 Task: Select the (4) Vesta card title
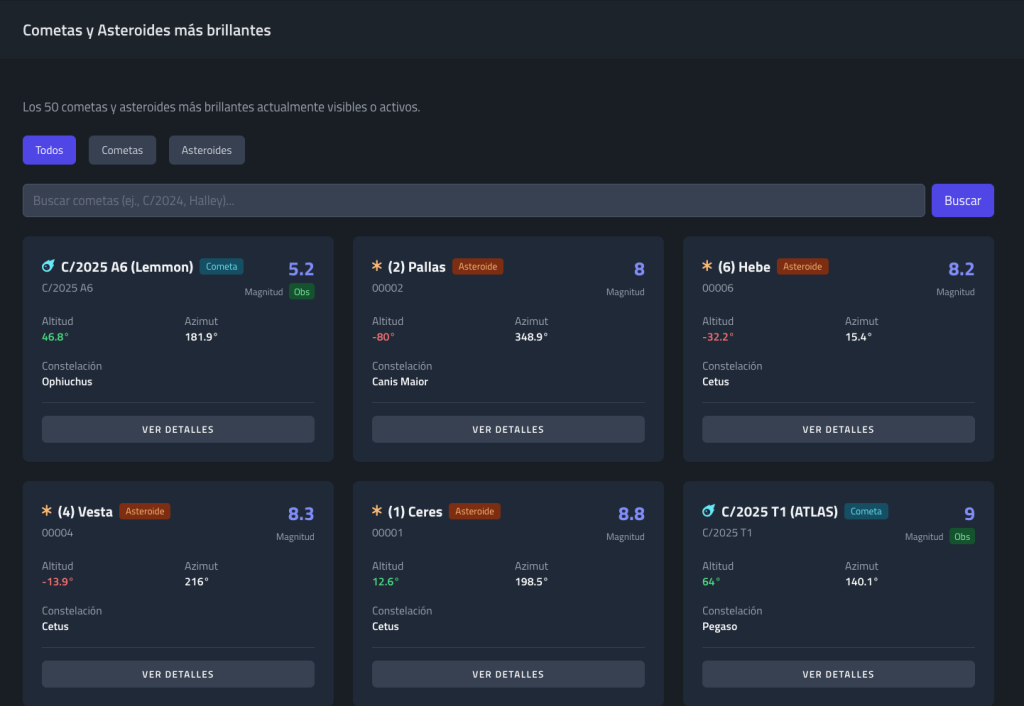pos(85,511)
